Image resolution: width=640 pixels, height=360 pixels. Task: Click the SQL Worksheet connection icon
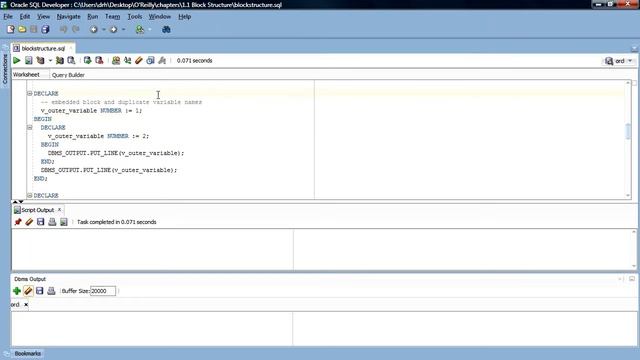pyautogui.click(x=140, y=29)
